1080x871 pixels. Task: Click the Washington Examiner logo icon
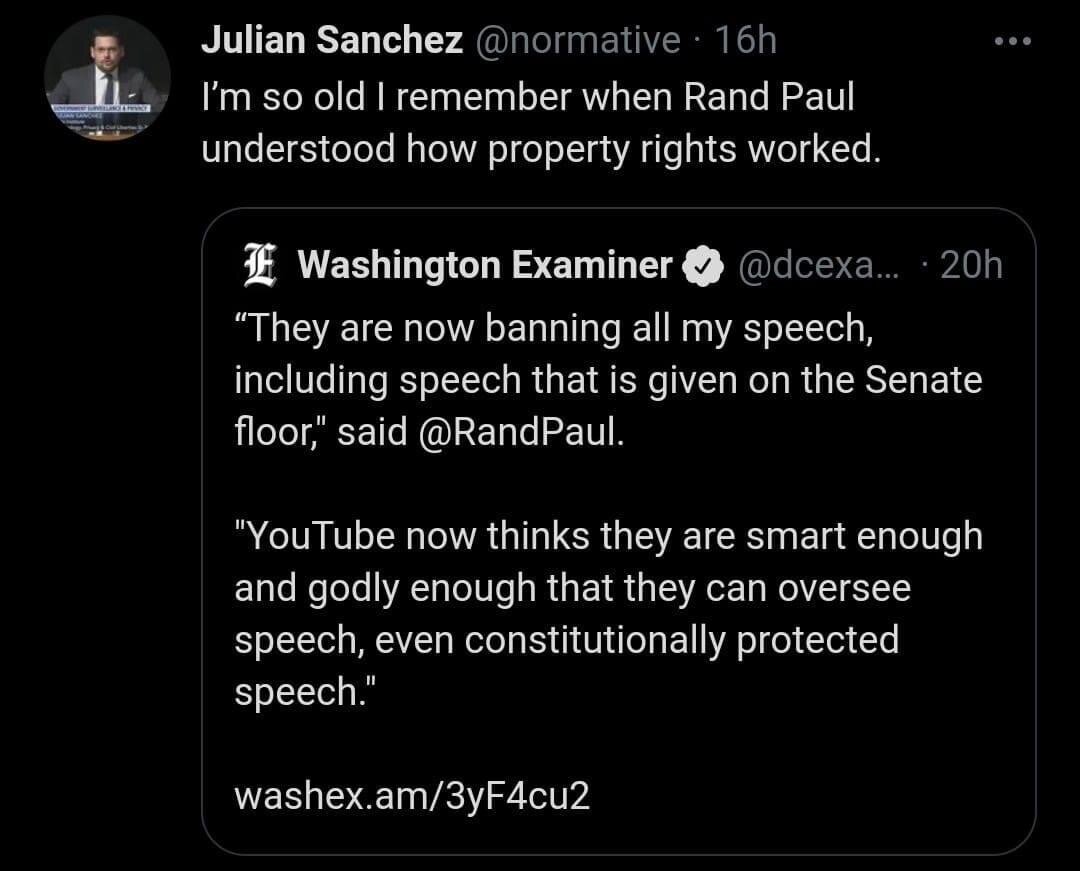click(261, 265)
